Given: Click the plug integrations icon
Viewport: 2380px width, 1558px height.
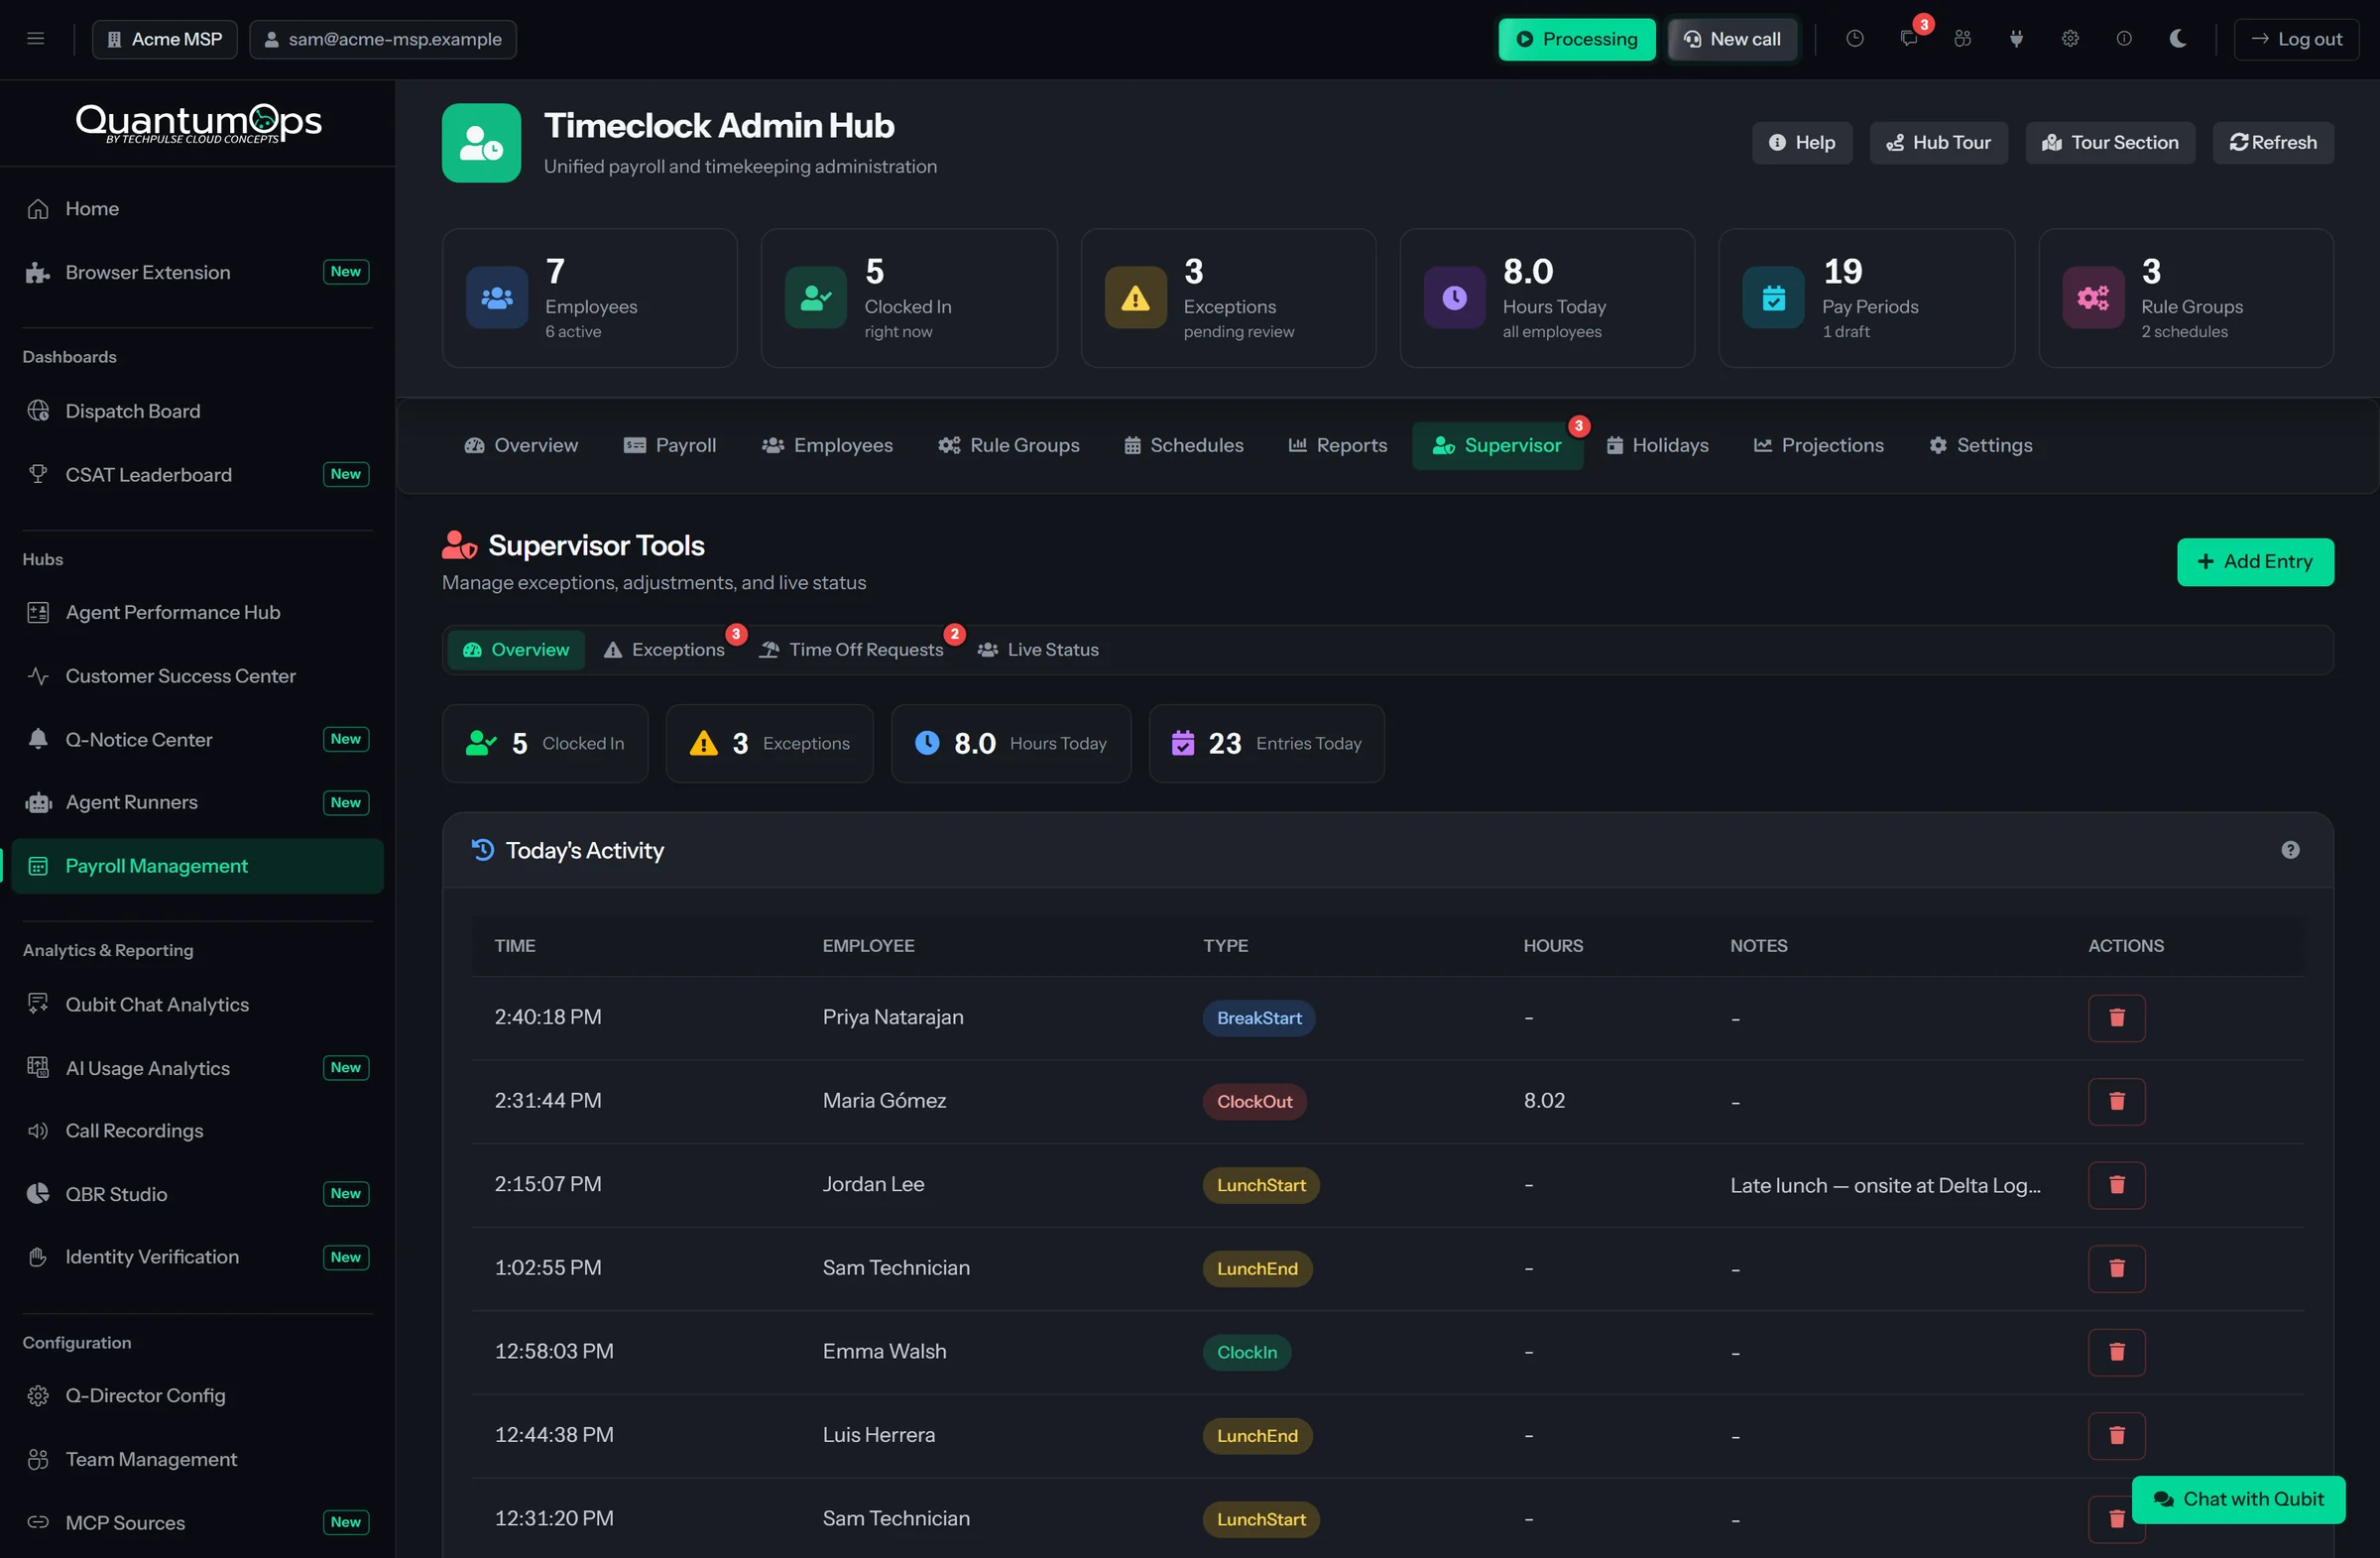Looking at the screenshot, I should pyautogui.click(x=2017, y=39).
